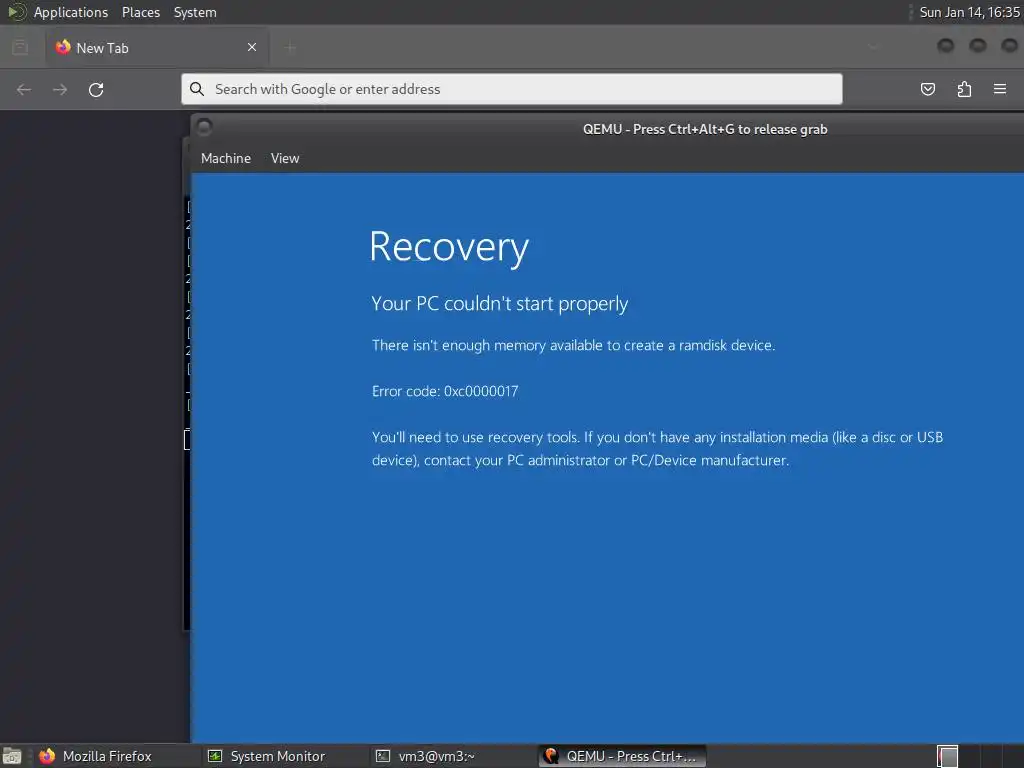Open the QEMU Machine menu

pos(225,159)
